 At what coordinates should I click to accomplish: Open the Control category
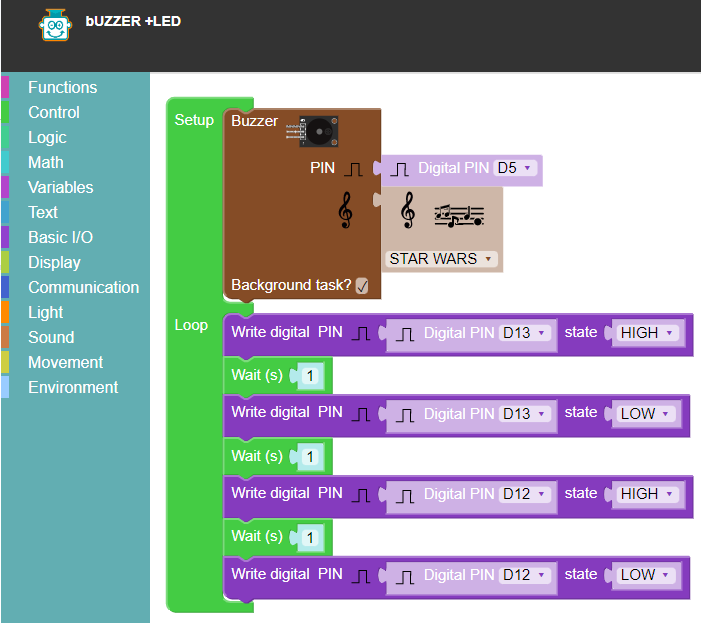pos(54,113)
